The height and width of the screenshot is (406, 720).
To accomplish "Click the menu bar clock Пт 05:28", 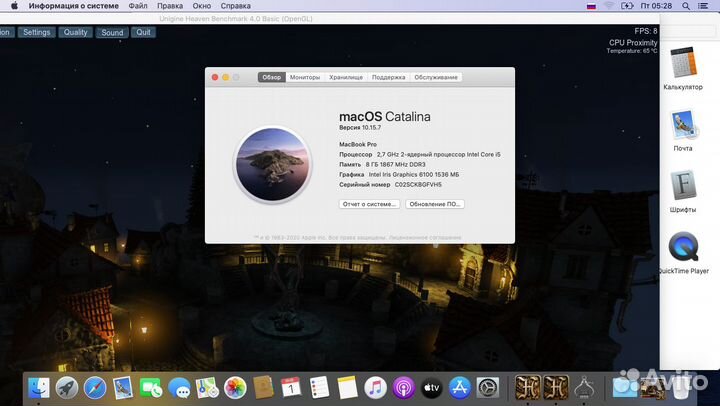I will click(x=656, y=6).
